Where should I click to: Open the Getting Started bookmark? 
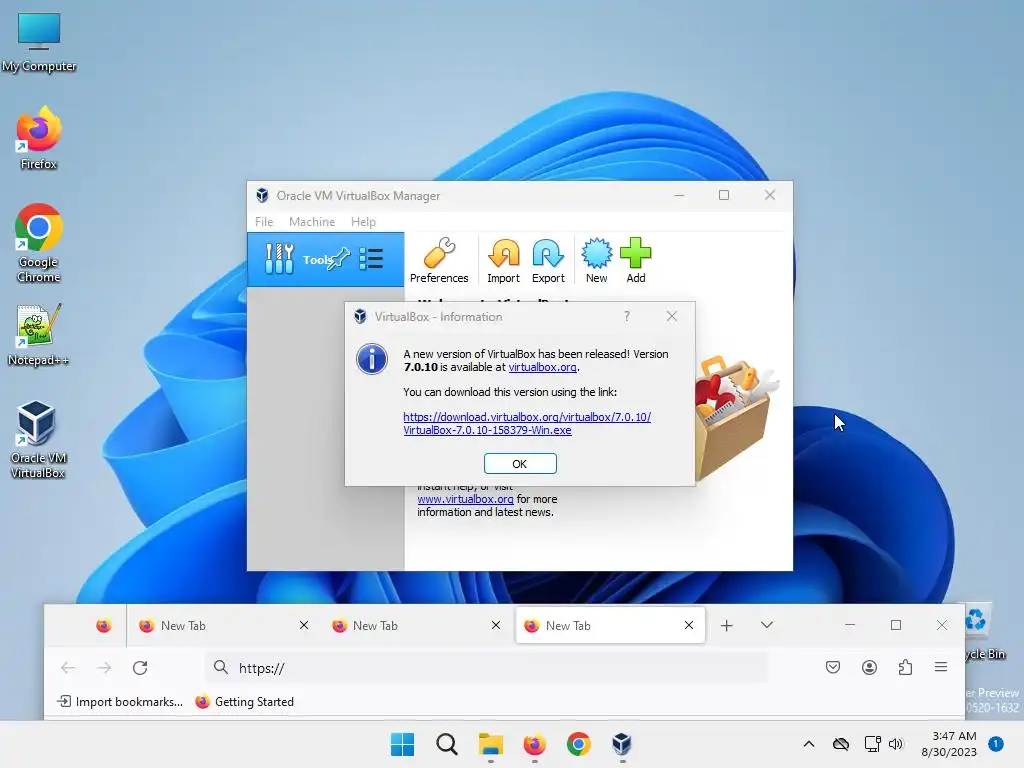tap(245, 701)
